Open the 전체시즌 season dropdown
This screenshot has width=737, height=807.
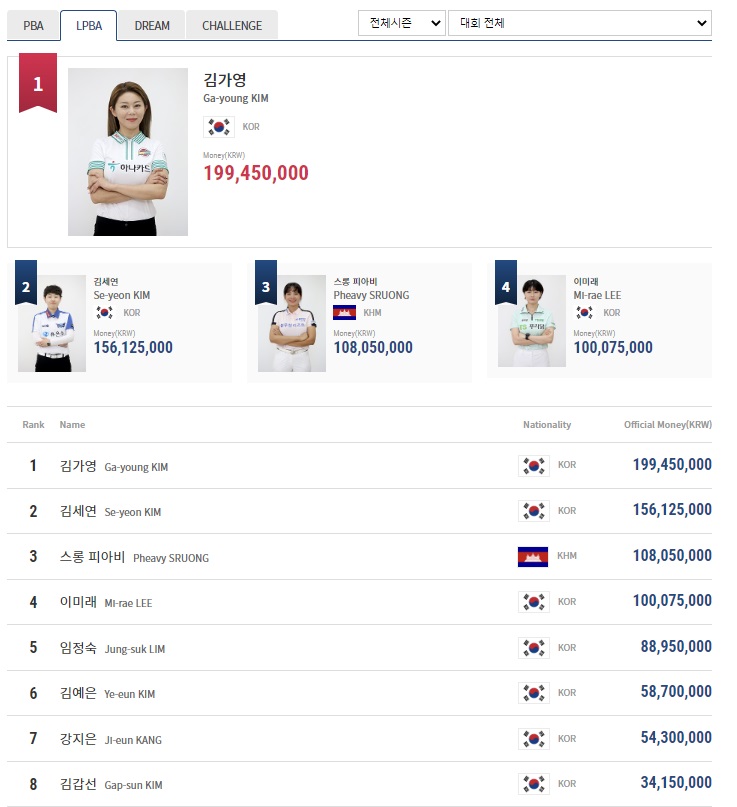click(x=401, y=20)
